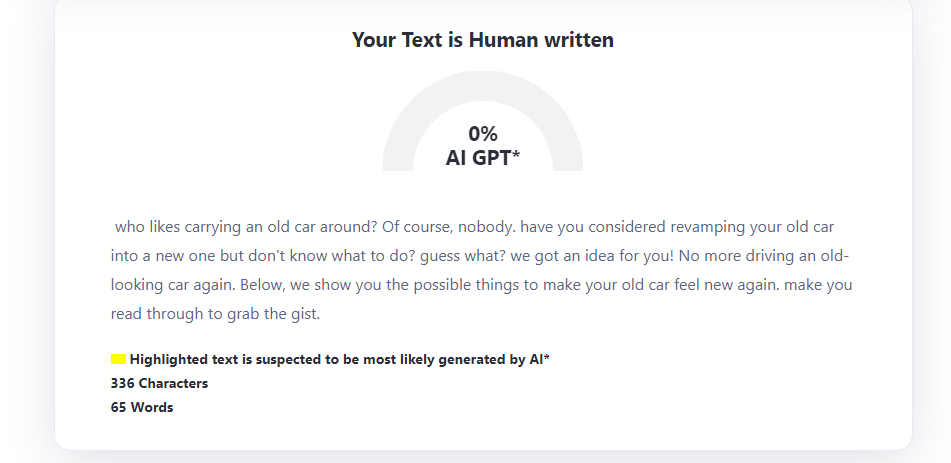The width and height of the screenshot is (951, 463).
Task: Click the words 'read through' on last line
Action: click(x=151, y=314)
